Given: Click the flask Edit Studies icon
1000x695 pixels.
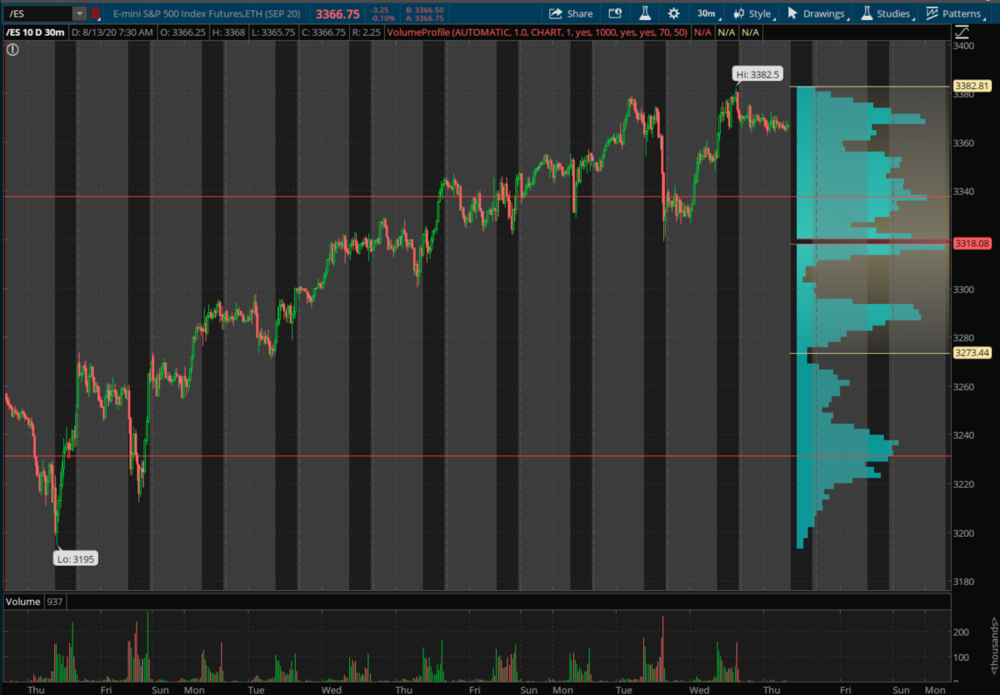Looking at the screenshot, I should (645, 14).
